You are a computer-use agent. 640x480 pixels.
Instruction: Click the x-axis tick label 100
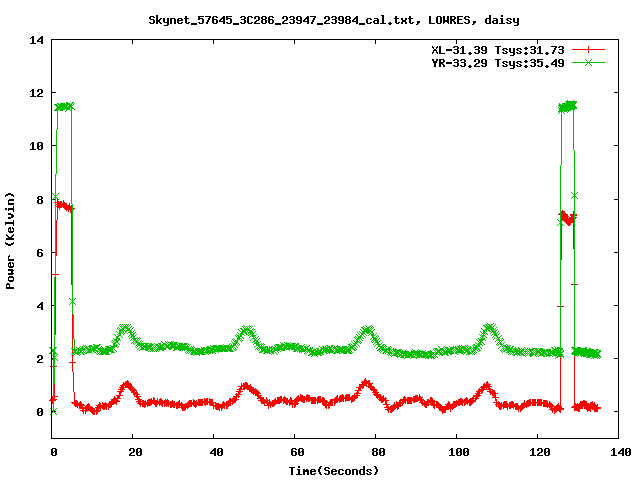(x=459, y=452)
